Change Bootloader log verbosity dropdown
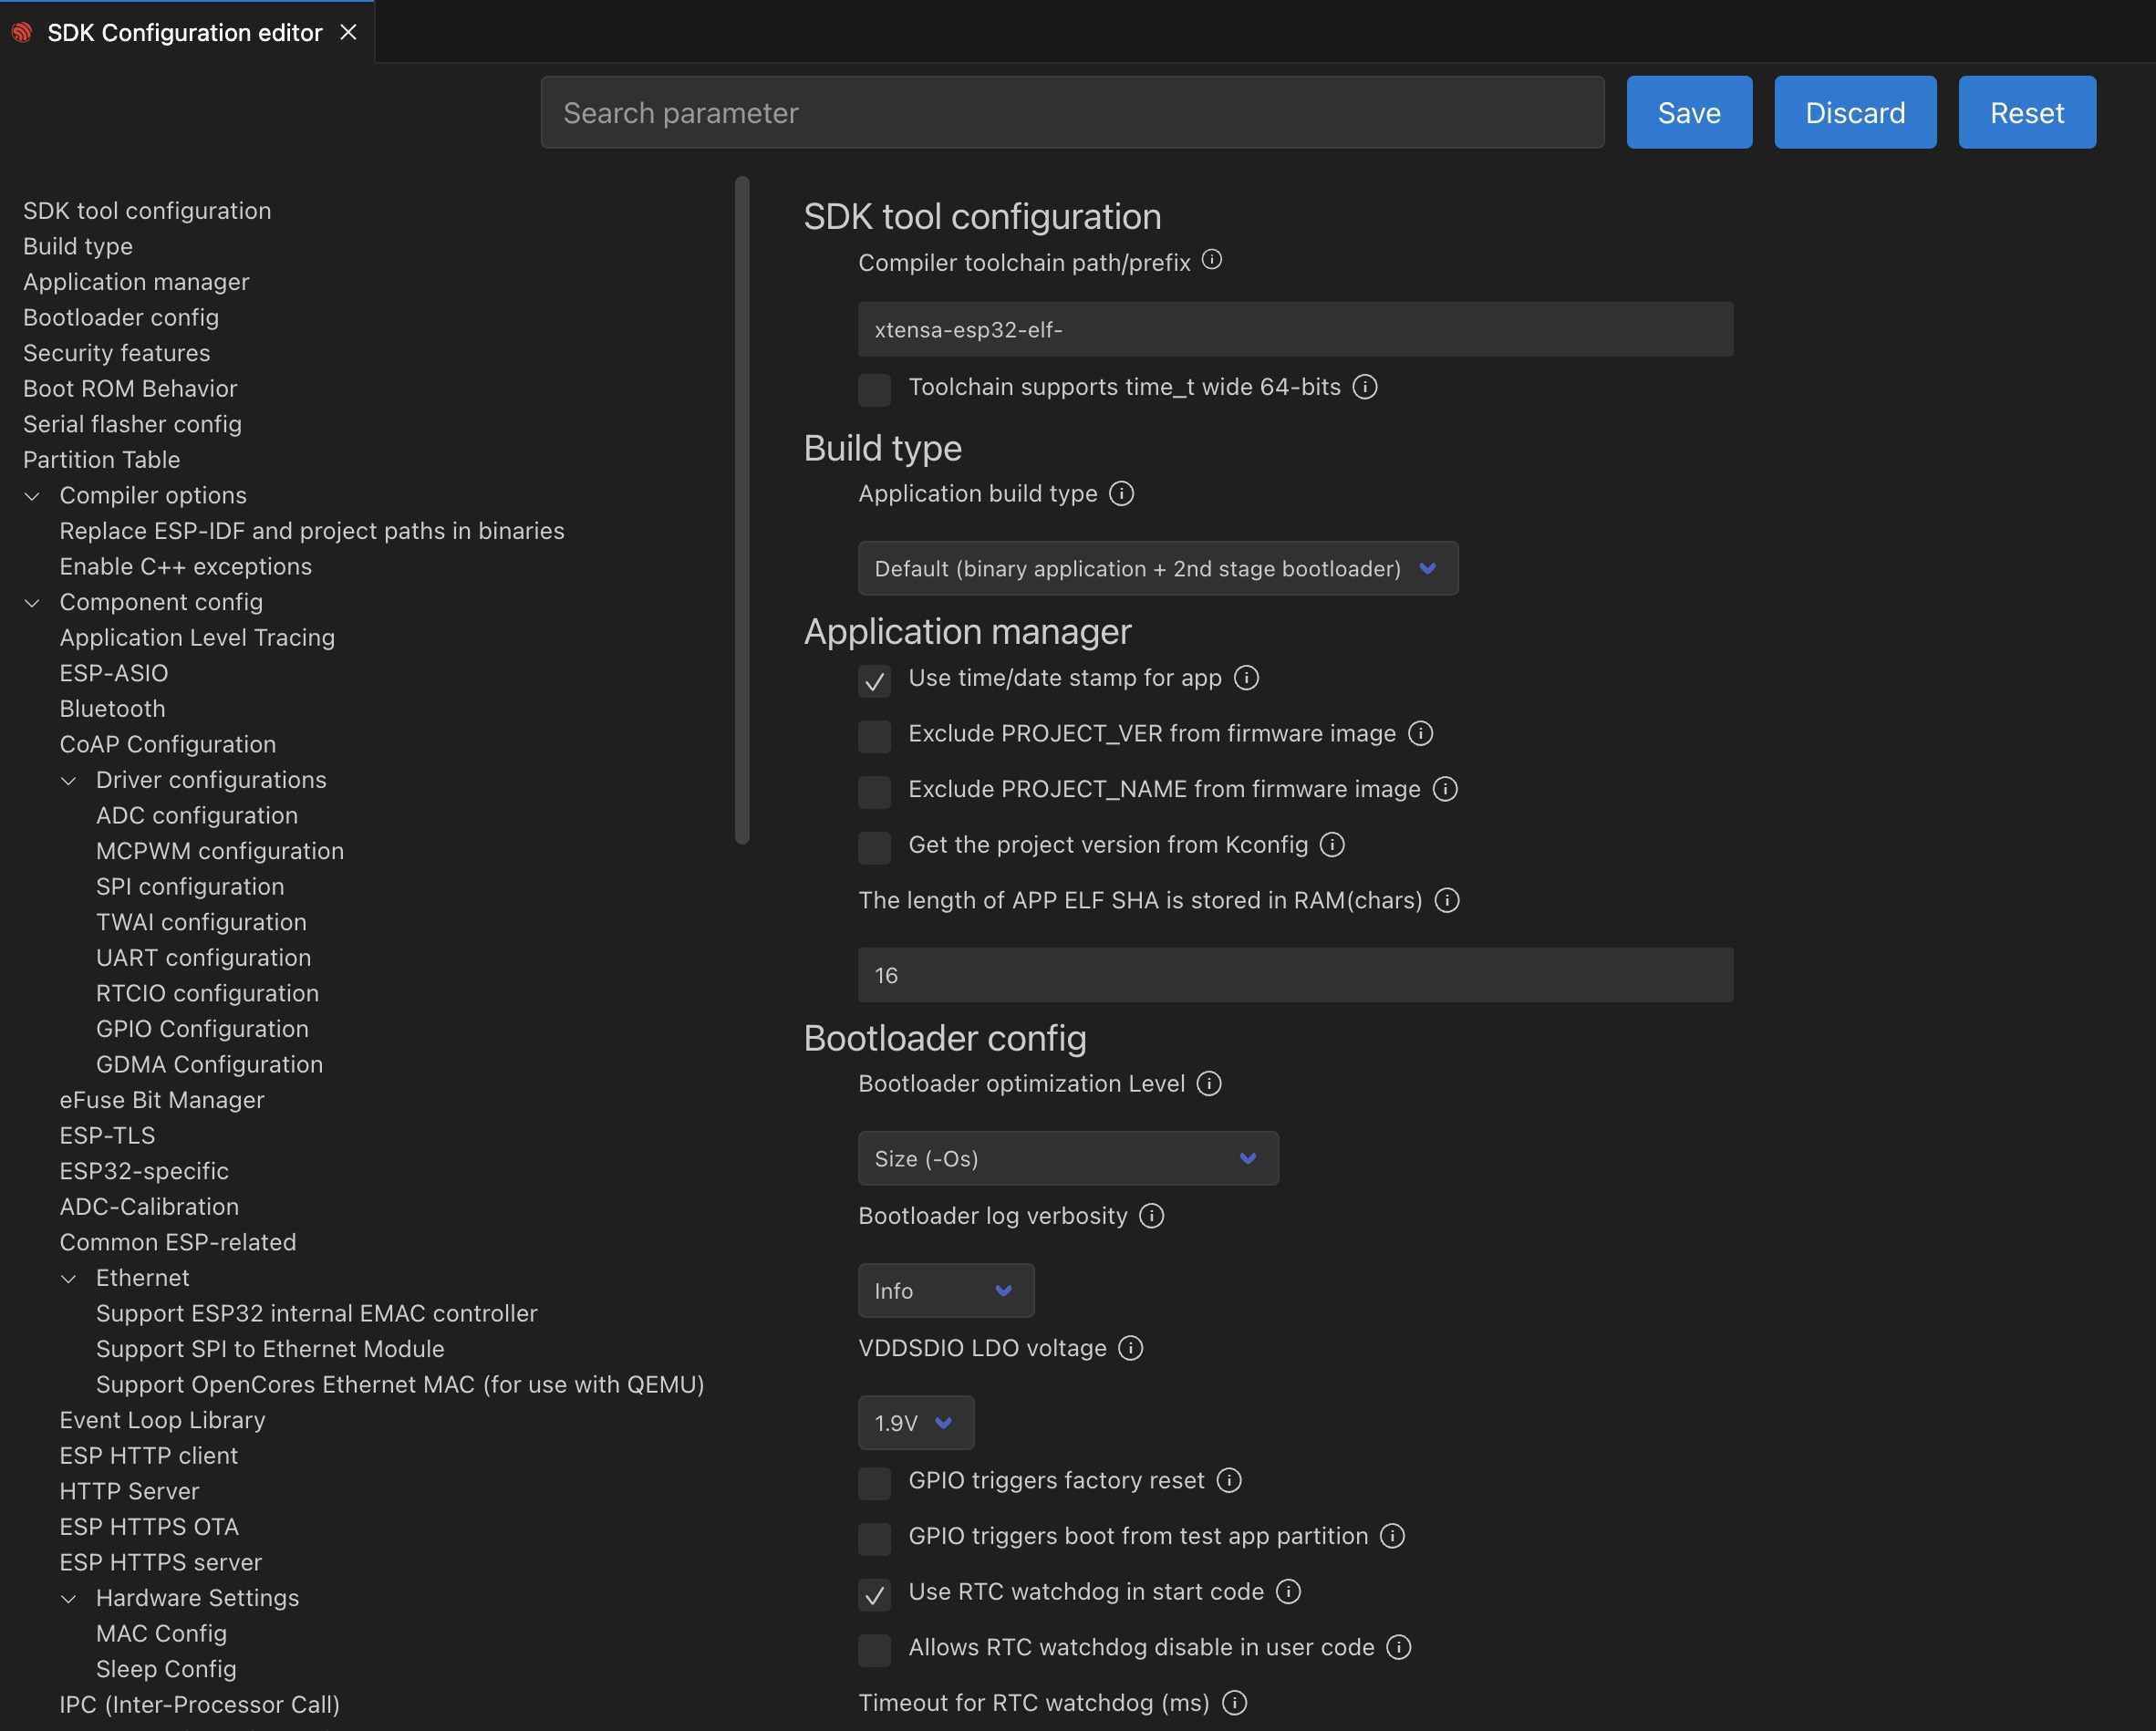Screen dimensions: 2156x1731 [943, 1290]
